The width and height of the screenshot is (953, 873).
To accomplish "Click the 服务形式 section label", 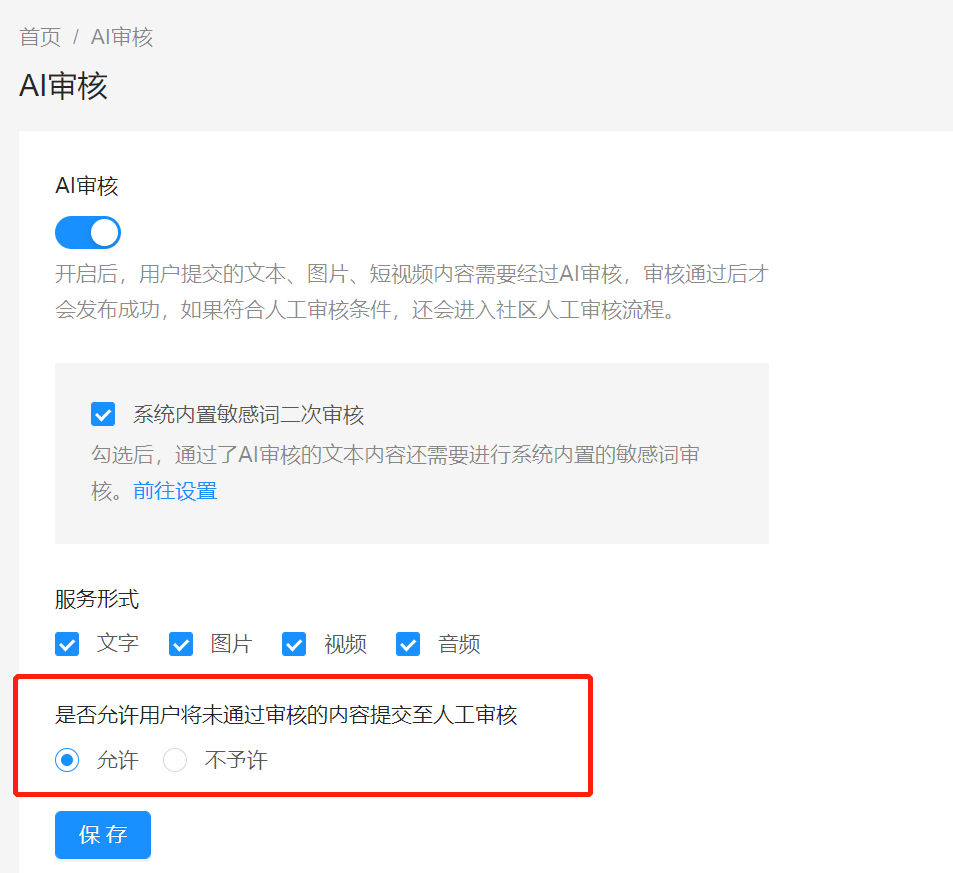I will click(x=97, y=599).
